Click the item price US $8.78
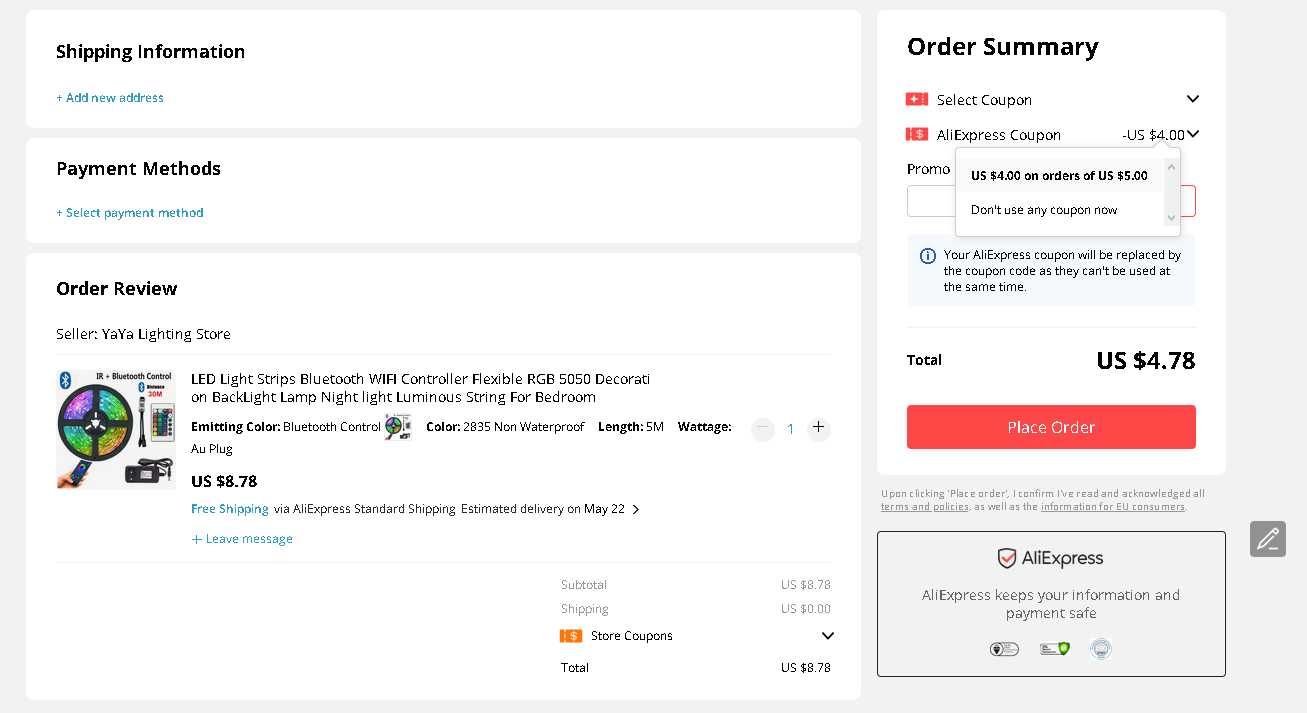The width and height of the screenshot is (1307, 713). [224, 481]
